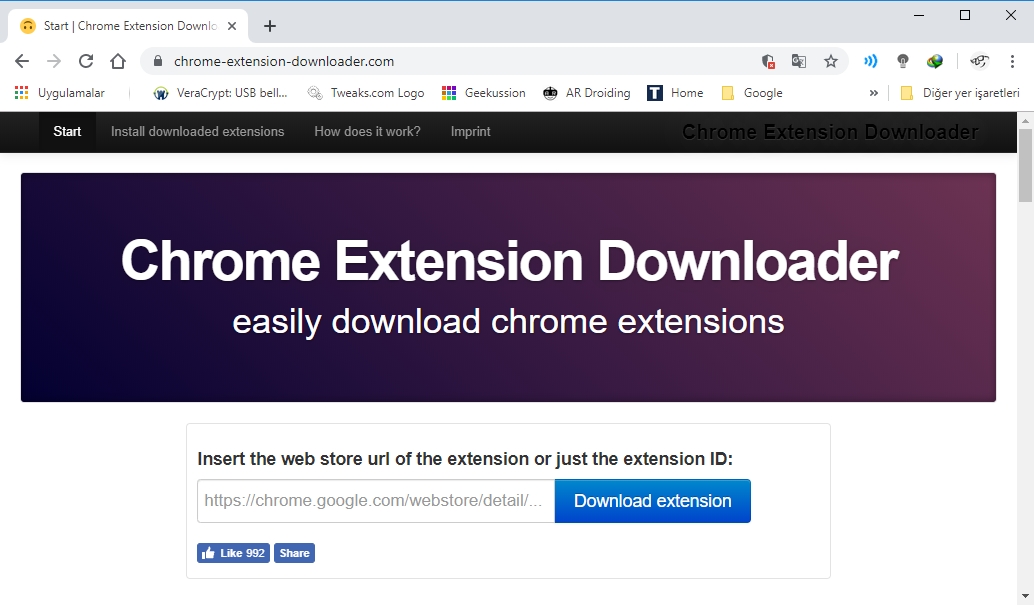Select the Start | Chrome Extension Downloader tab
The image size is (1034, 605).
(129, 26)
